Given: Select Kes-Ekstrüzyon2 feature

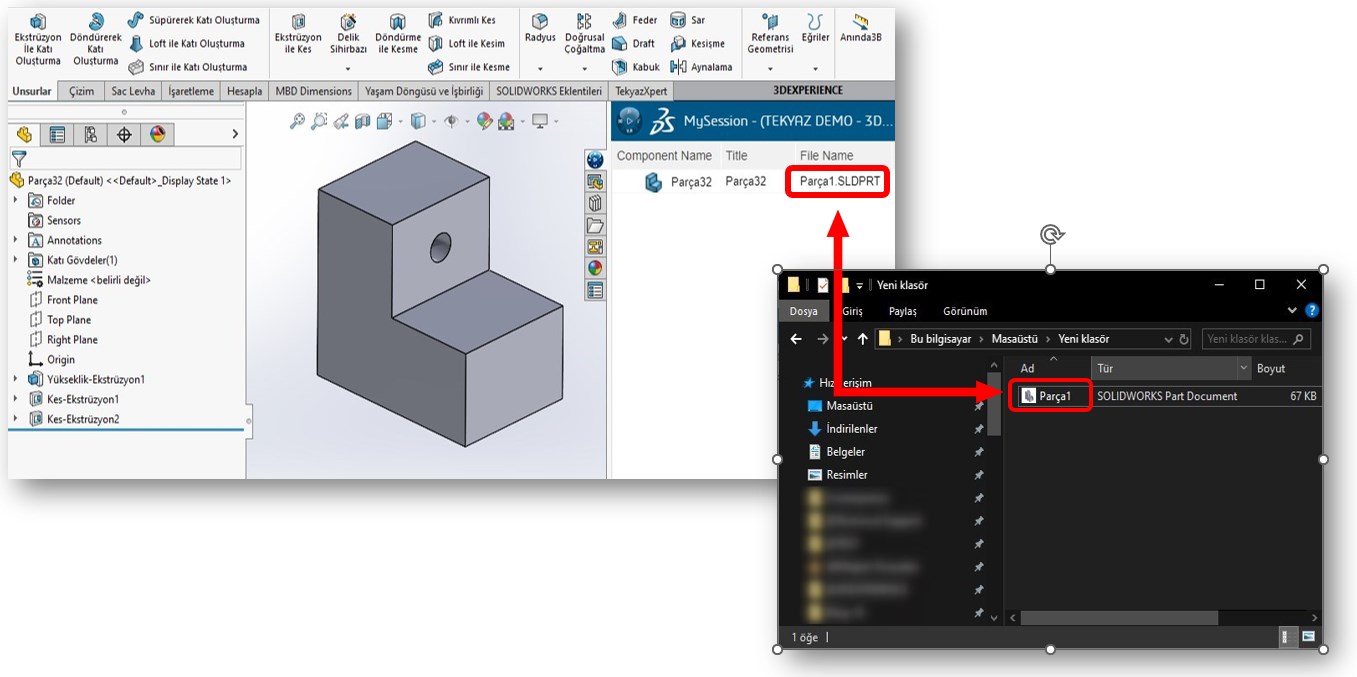Looking at the screenshot, I should pyautogui.click(x=74, y=419).
